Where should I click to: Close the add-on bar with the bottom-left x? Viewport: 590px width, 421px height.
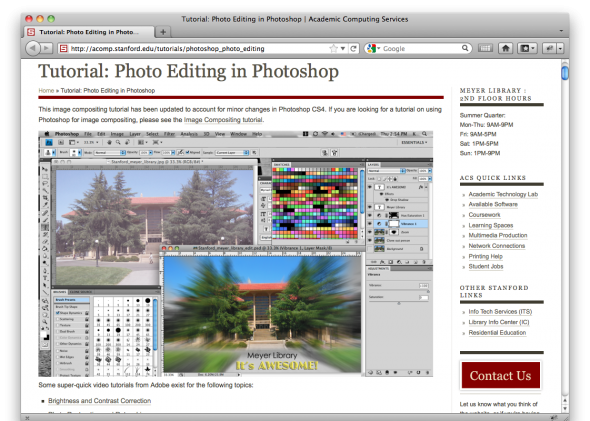27,418
